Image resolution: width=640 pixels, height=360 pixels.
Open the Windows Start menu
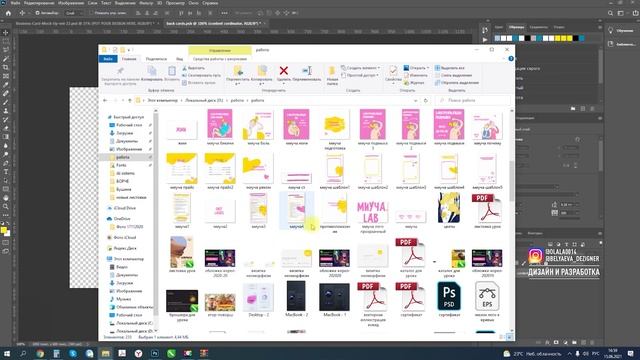point(7,353)
